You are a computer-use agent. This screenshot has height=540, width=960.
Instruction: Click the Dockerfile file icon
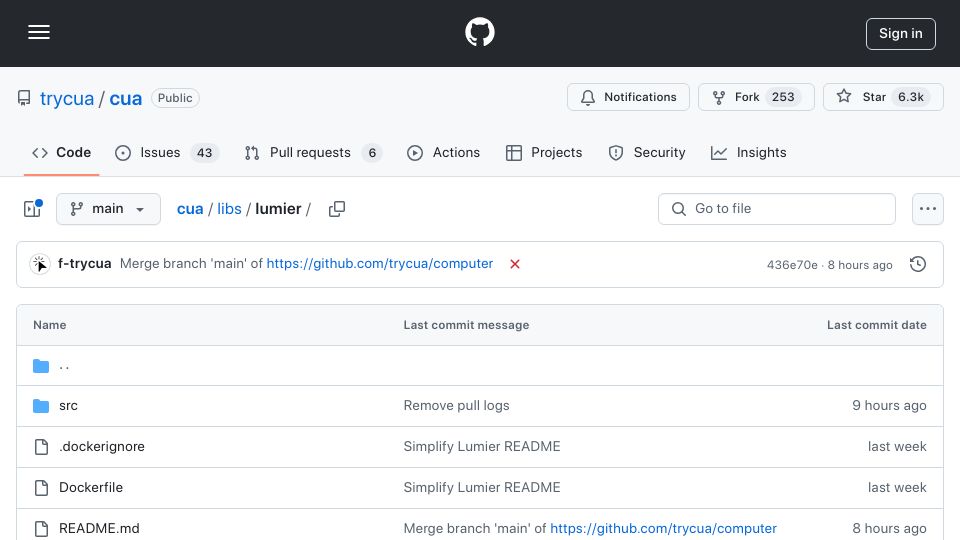pyautogui.click(x=41, y=488)
